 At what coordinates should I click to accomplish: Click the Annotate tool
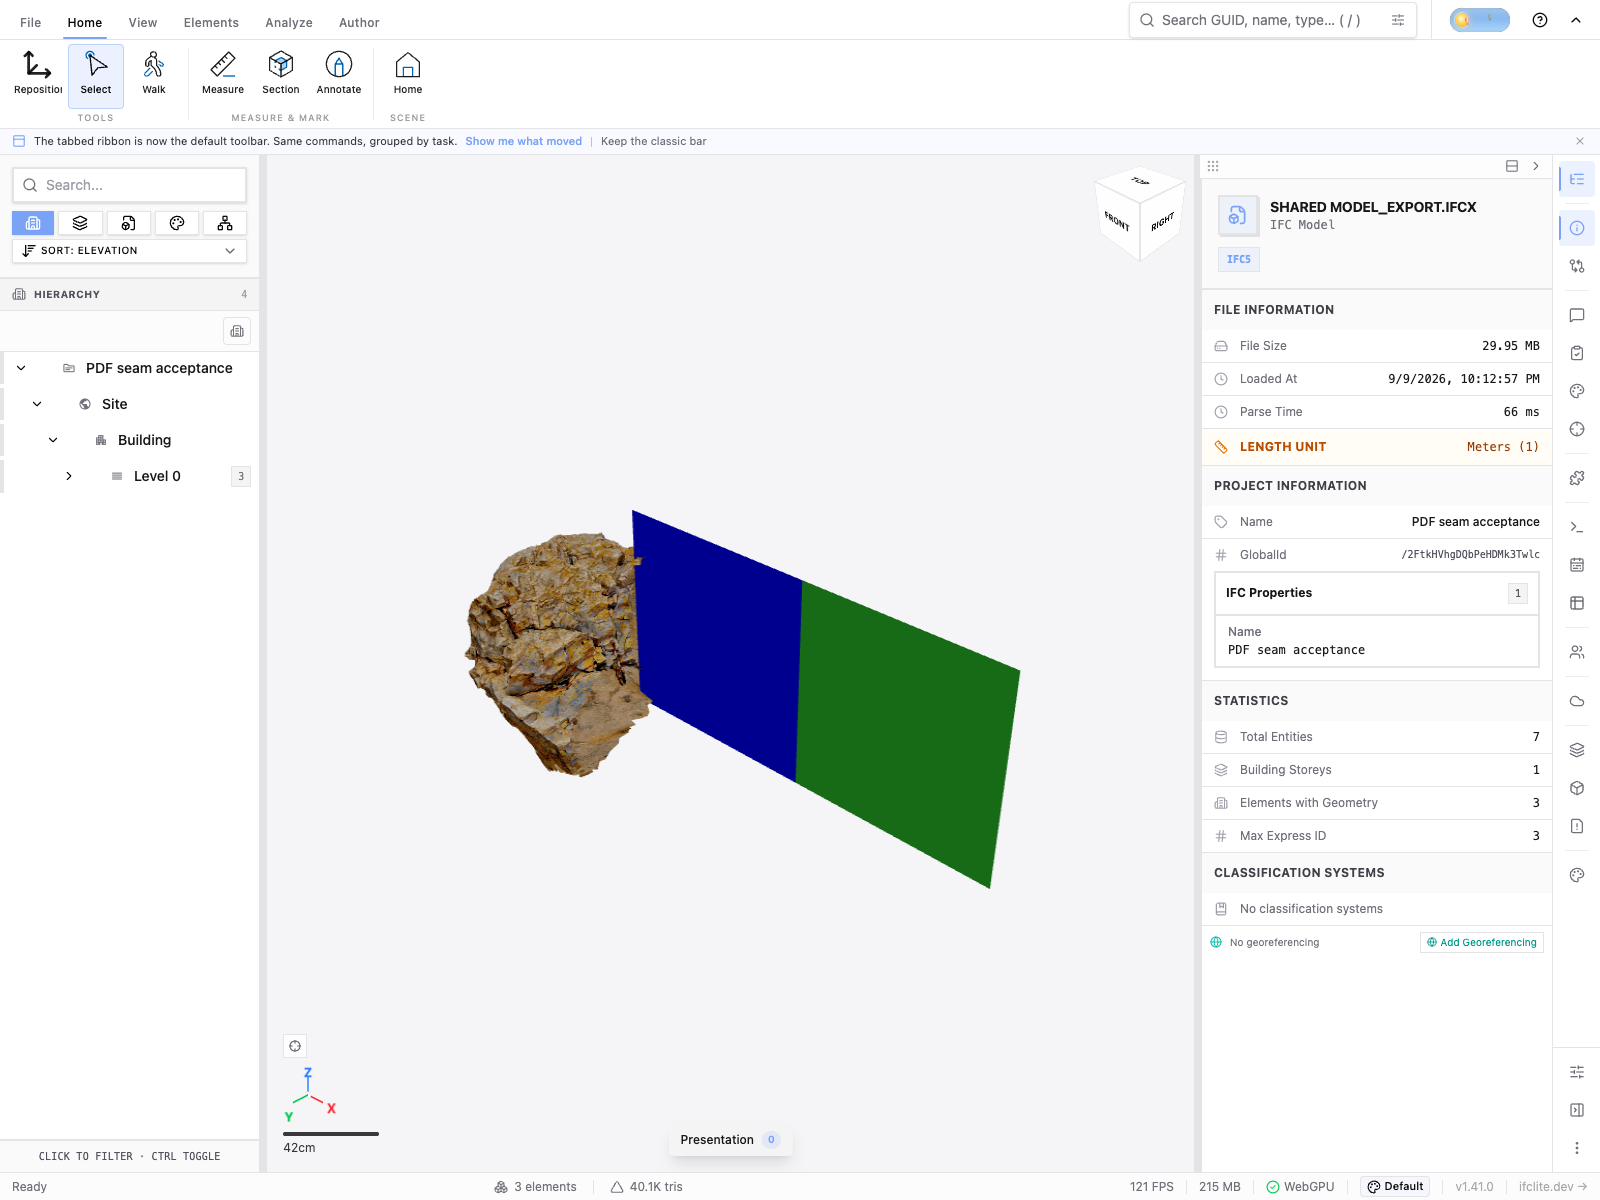[339, 75]
